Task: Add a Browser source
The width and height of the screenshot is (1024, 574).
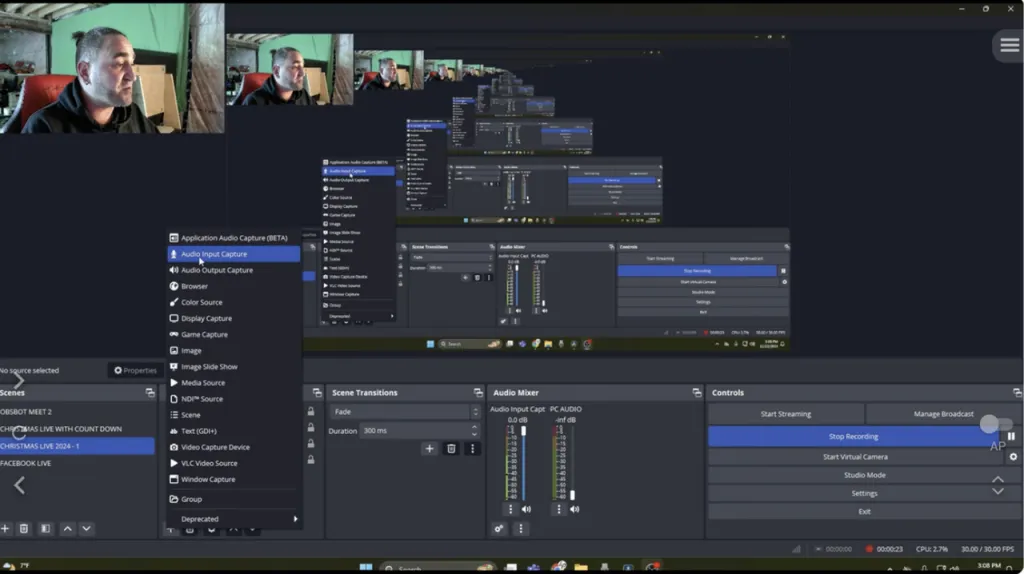Action: 233,286
